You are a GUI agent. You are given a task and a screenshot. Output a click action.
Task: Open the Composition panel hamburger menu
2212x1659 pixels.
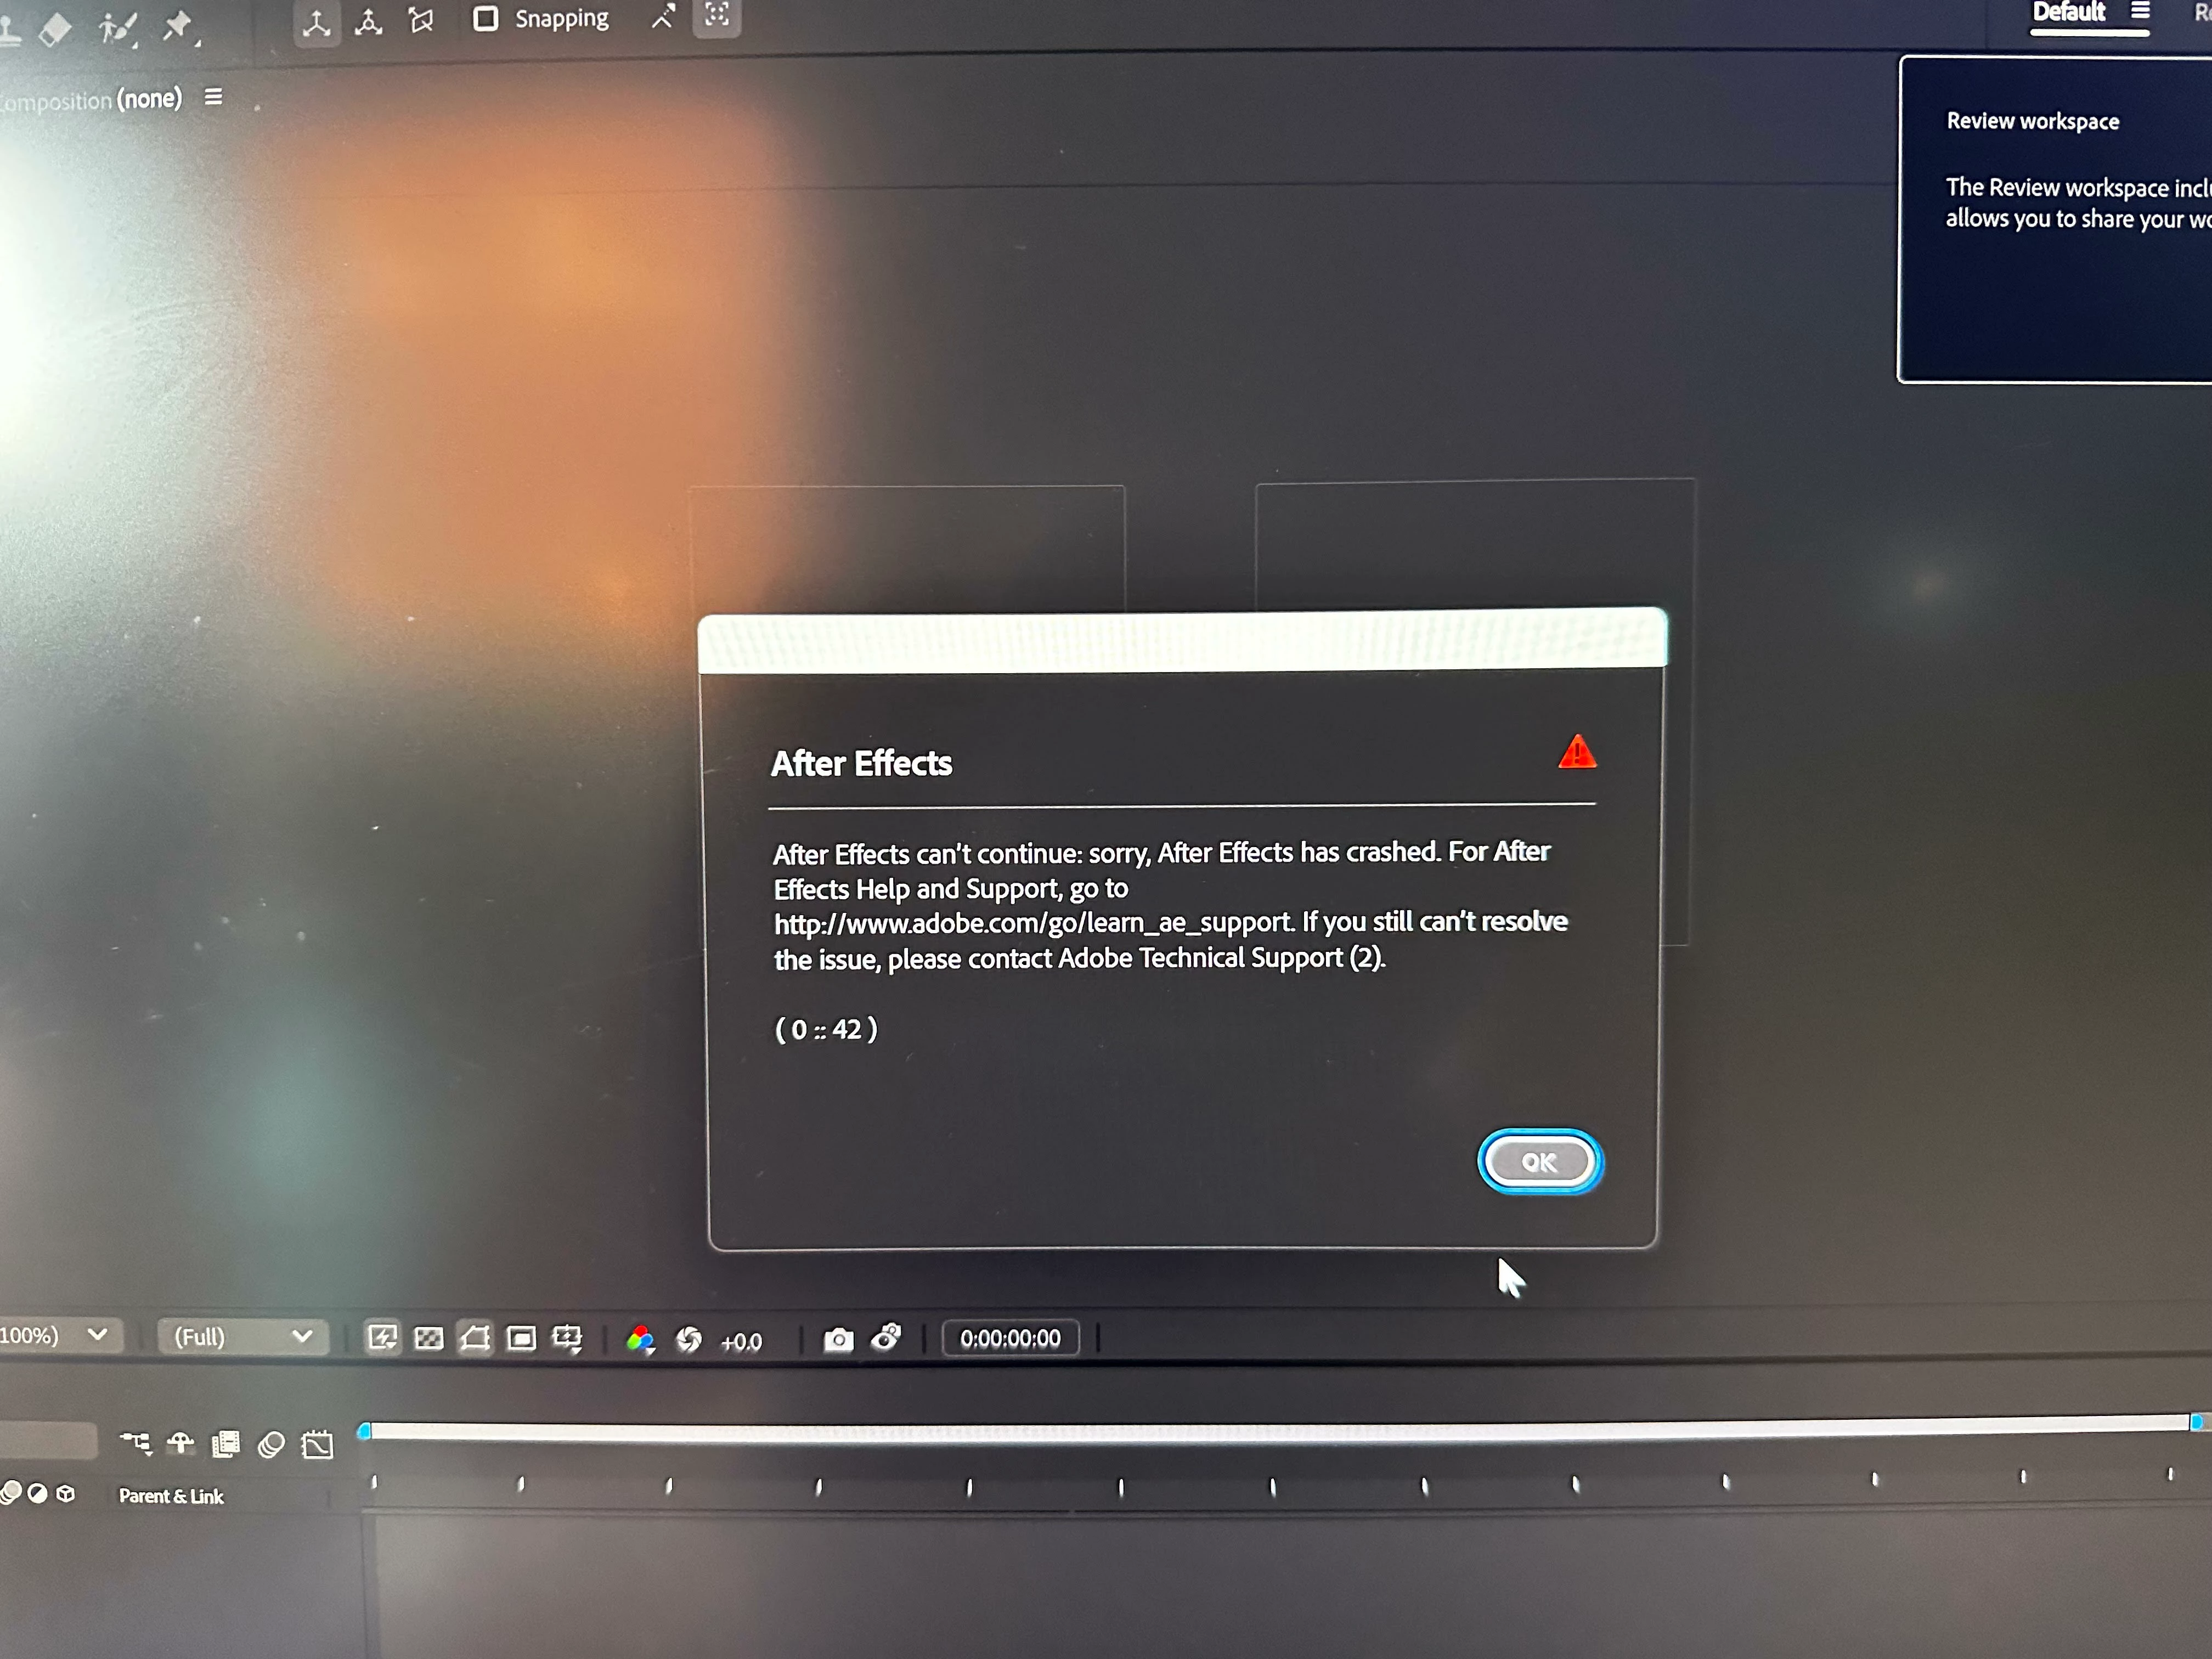pos(213,98)
